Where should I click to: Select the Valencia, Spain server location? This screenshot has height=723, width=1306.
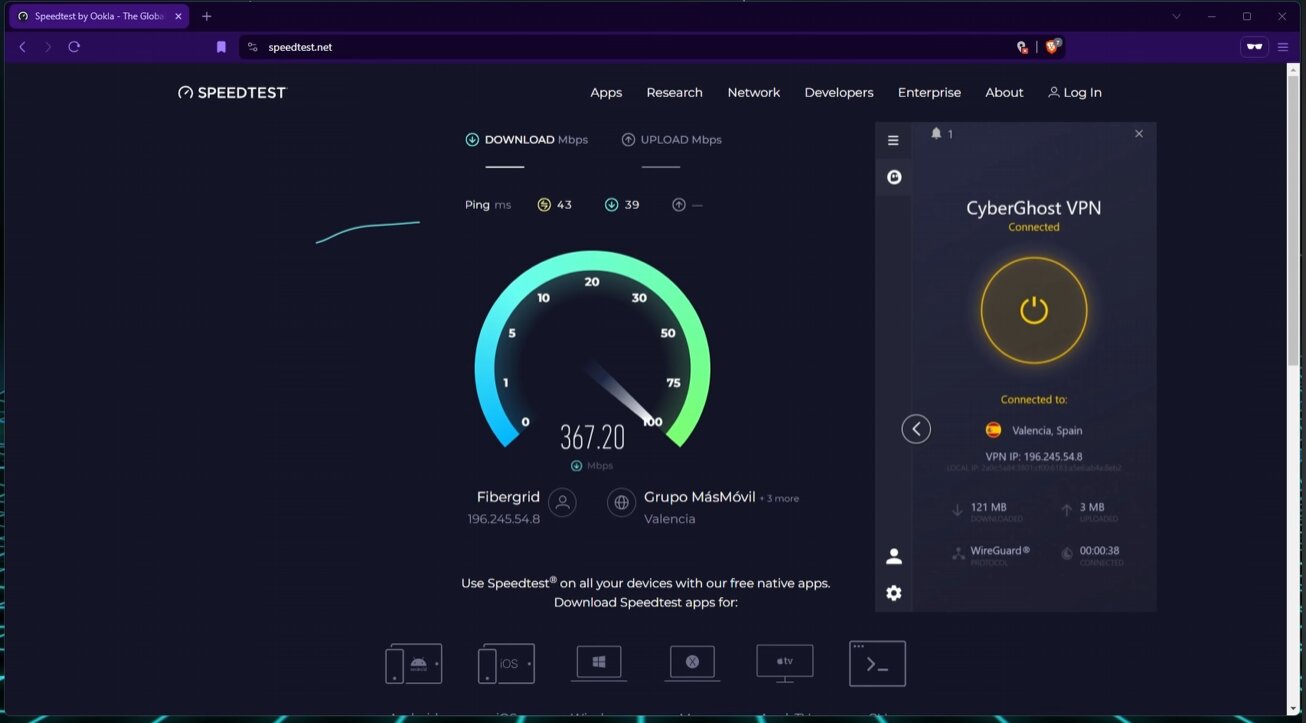(x=1047, y=431)
